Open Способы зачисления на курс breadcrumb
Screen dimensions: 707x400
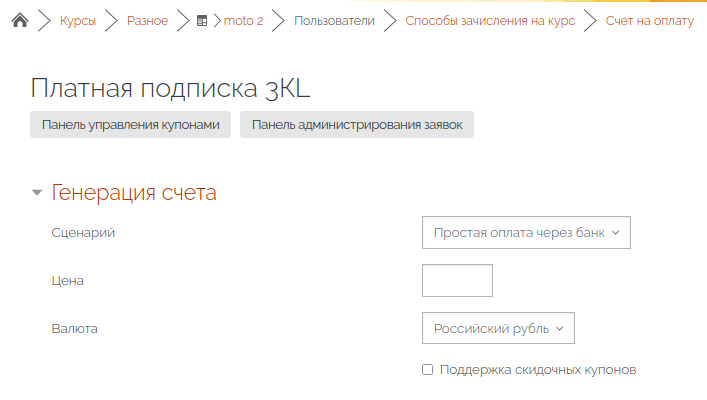click(x=490, y=21)
